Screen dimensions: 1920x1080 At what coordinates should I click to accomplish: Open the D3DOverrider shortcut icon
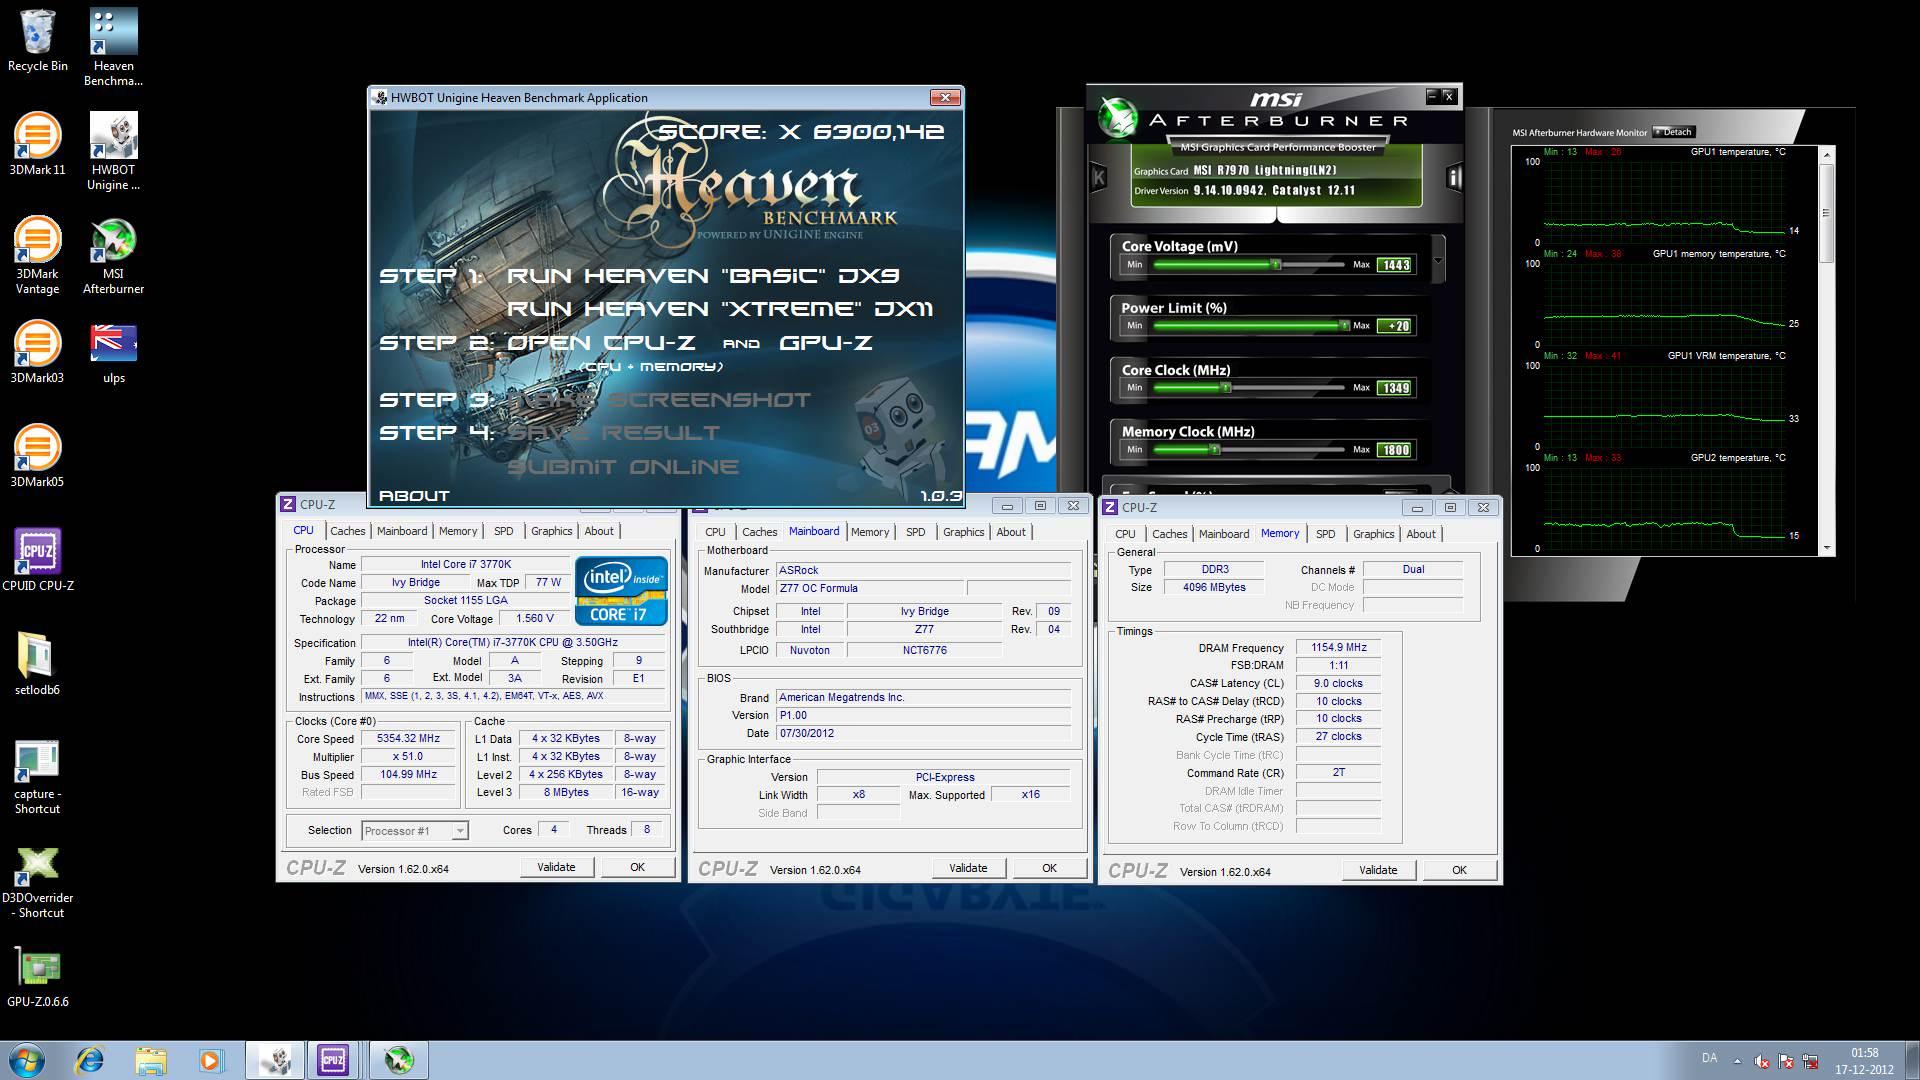(37, 880)
